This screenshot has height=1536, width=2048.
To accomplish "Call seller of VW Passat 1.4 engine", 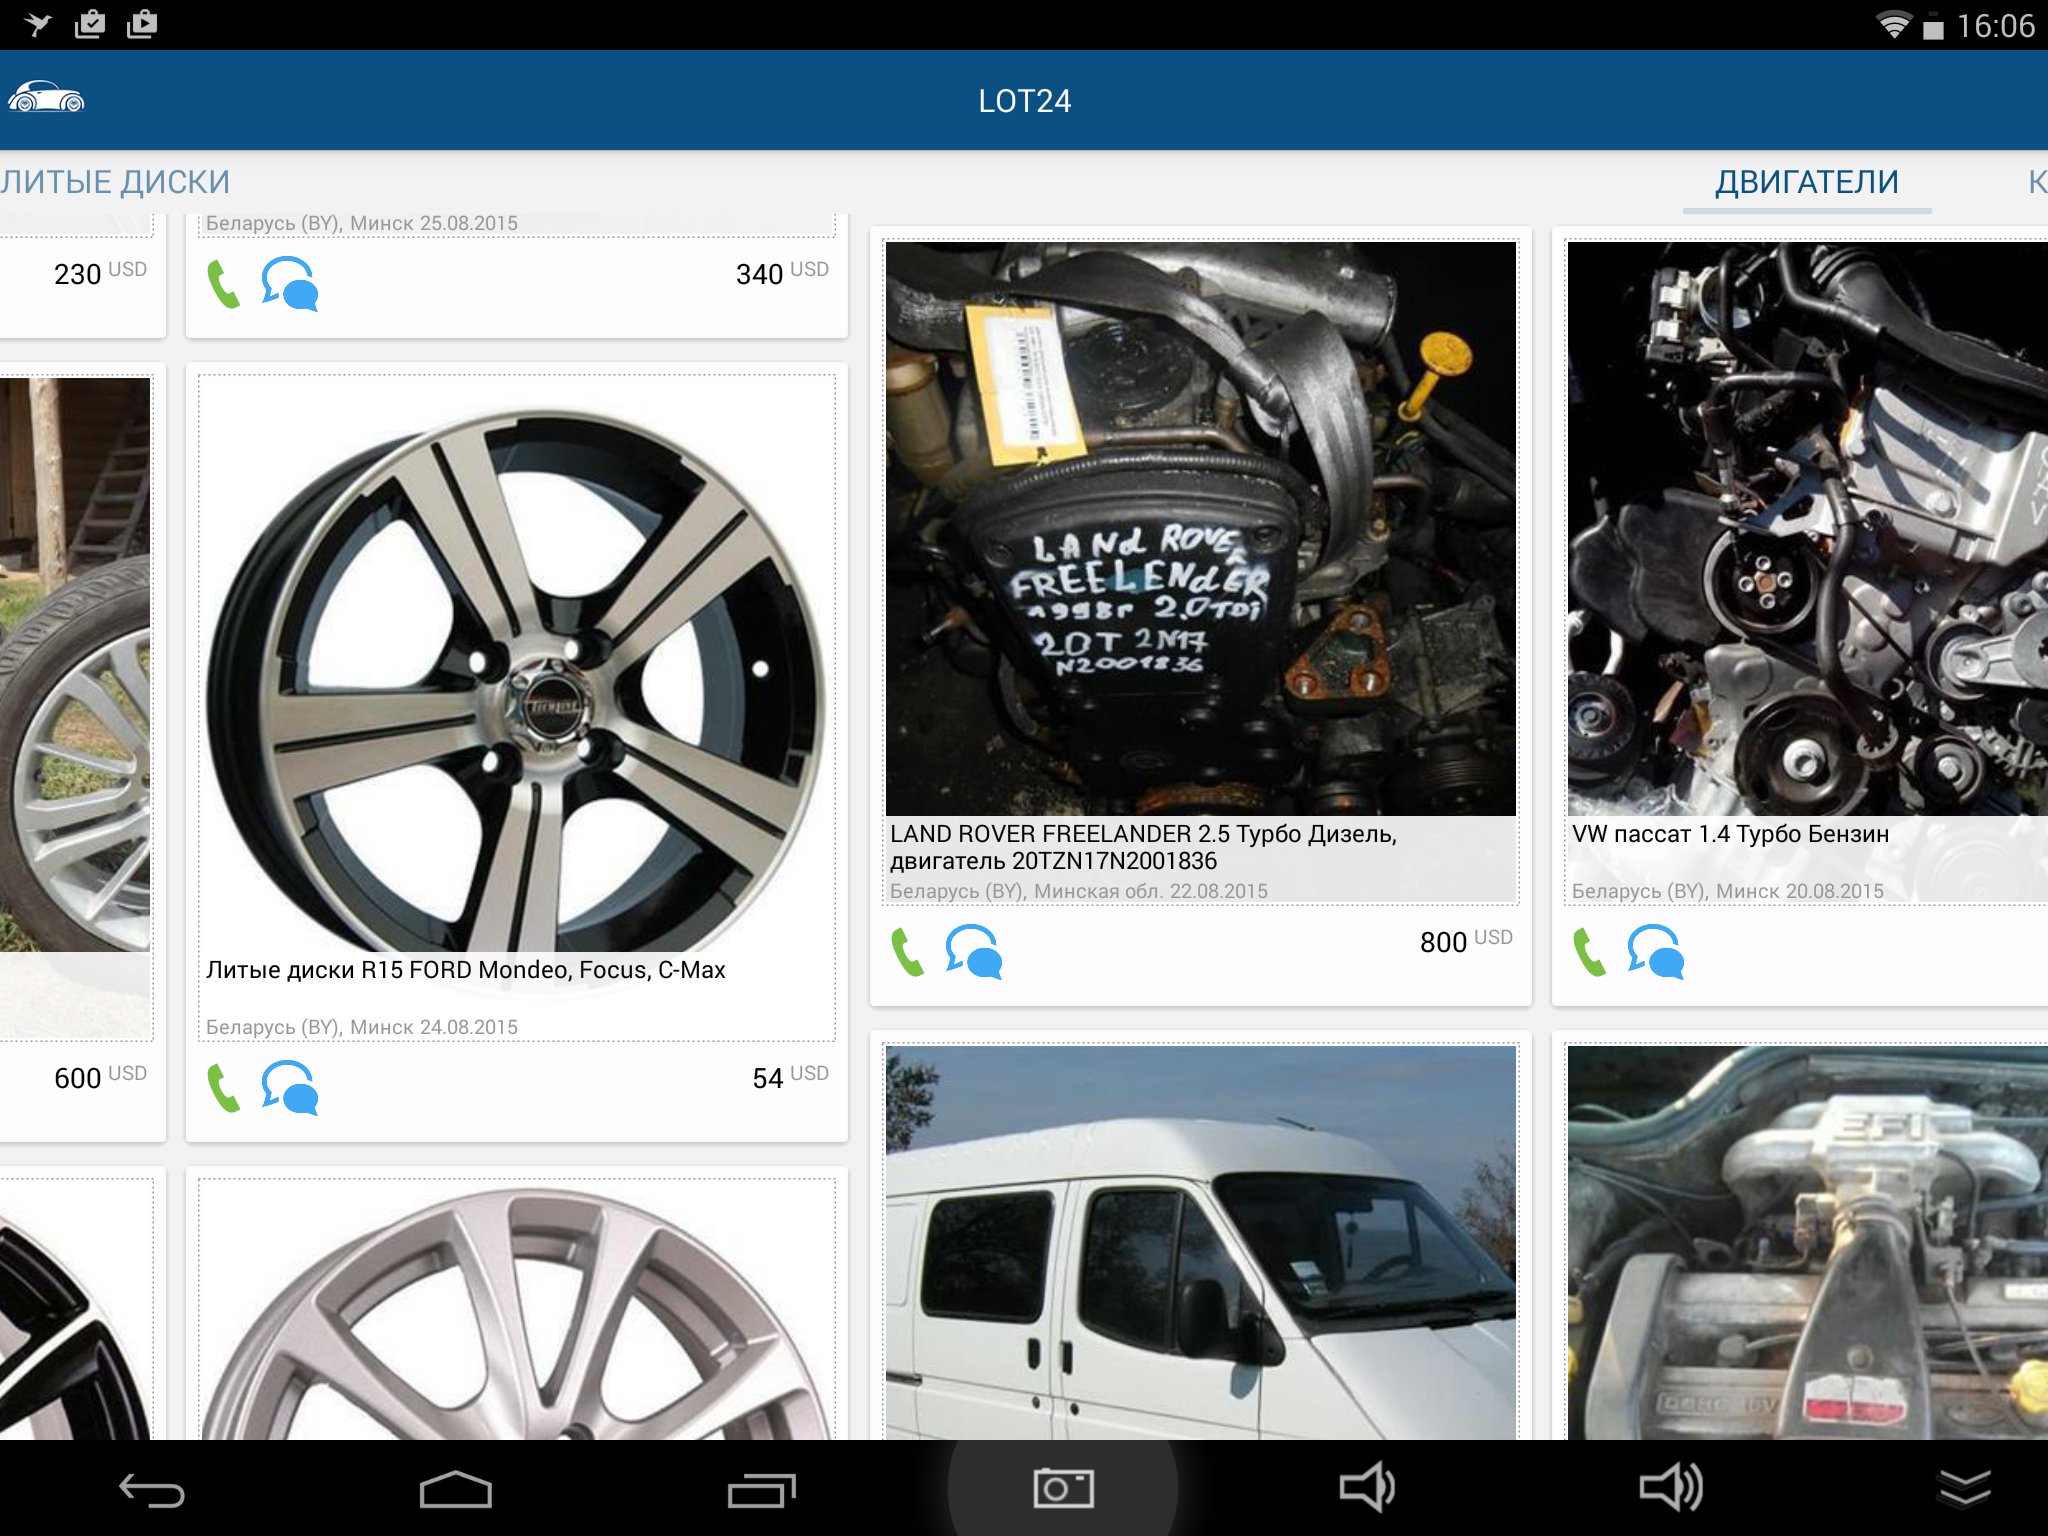I will 1589,952.
